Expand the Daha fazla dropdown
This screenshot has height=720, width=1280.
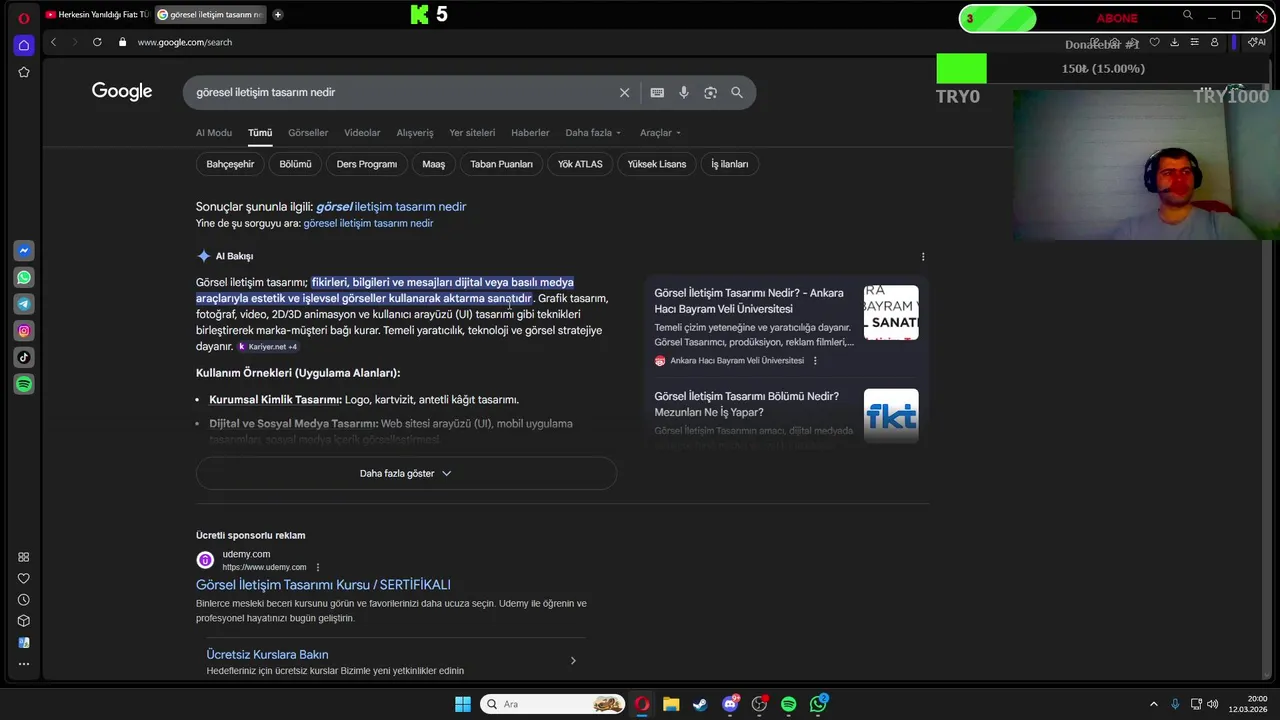coord(593,133)
